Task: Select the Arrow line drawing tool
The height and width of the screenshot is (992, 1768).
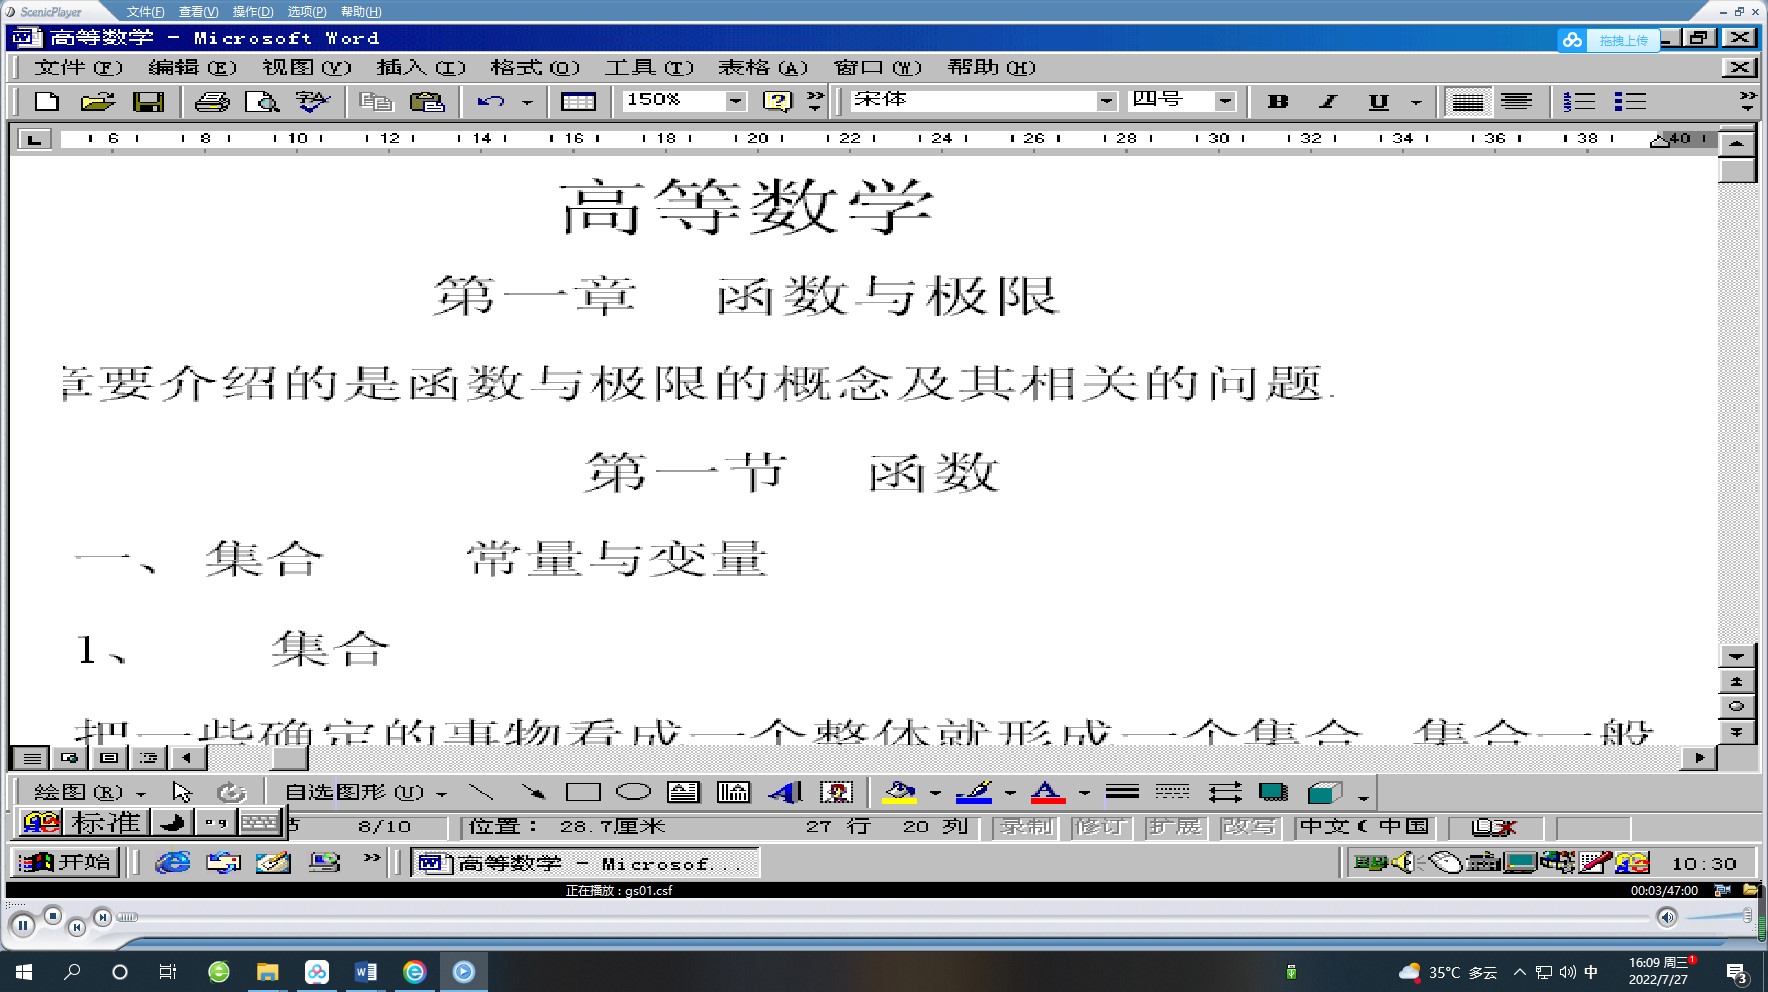Action: coord(533,792)
